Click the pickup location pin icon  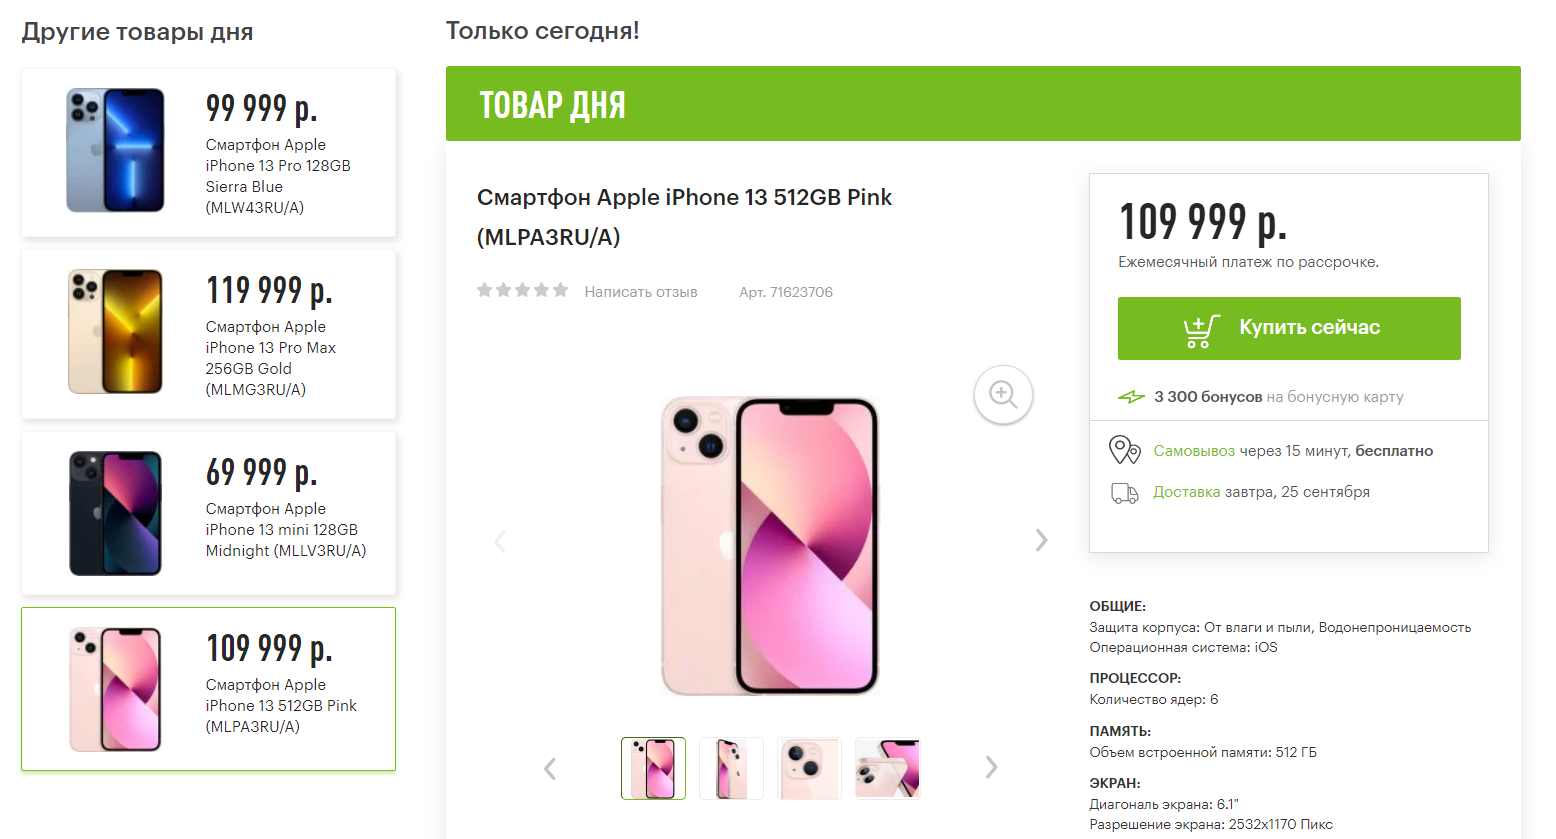1124,451
